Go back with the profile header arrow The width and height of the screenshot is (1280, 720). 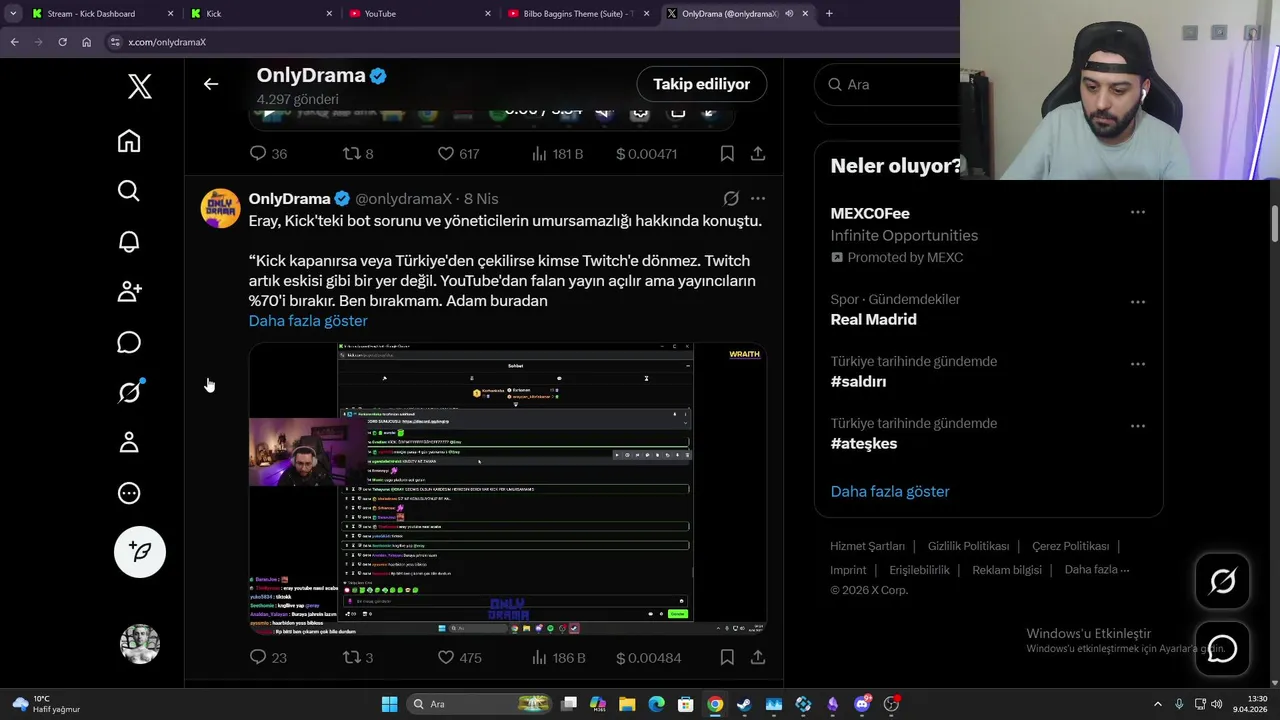coord(211,84)
